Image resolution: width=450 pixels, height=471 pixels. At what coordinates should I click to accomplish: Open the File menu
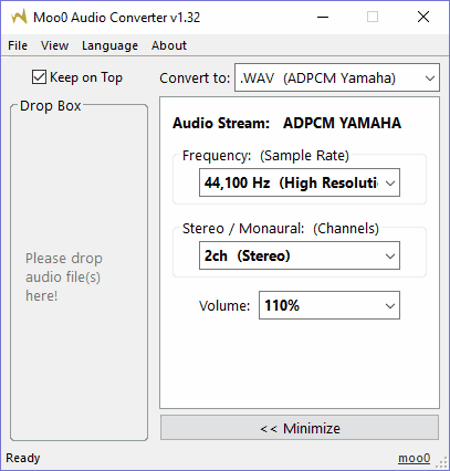18,46
